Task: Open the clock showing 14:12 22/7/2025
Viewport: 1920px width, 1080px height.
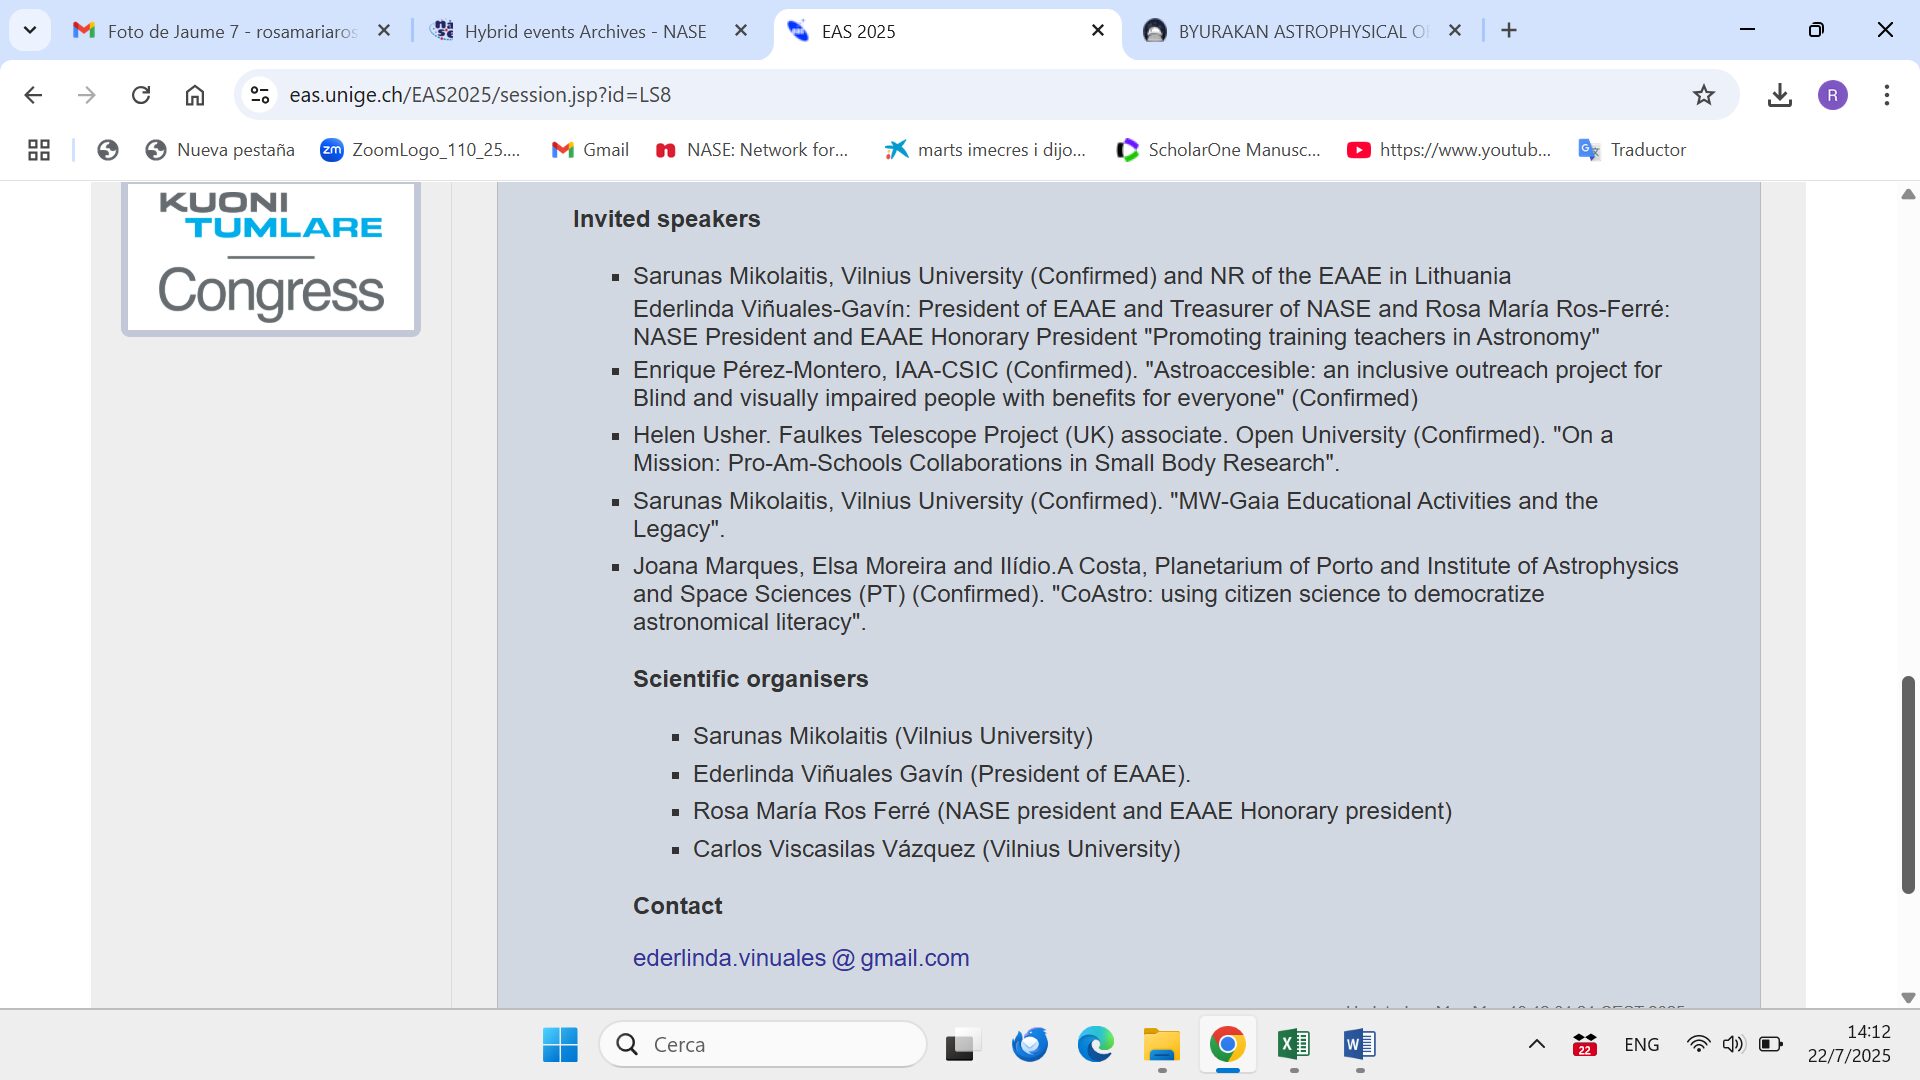Action: (x=1849, y=1044)
